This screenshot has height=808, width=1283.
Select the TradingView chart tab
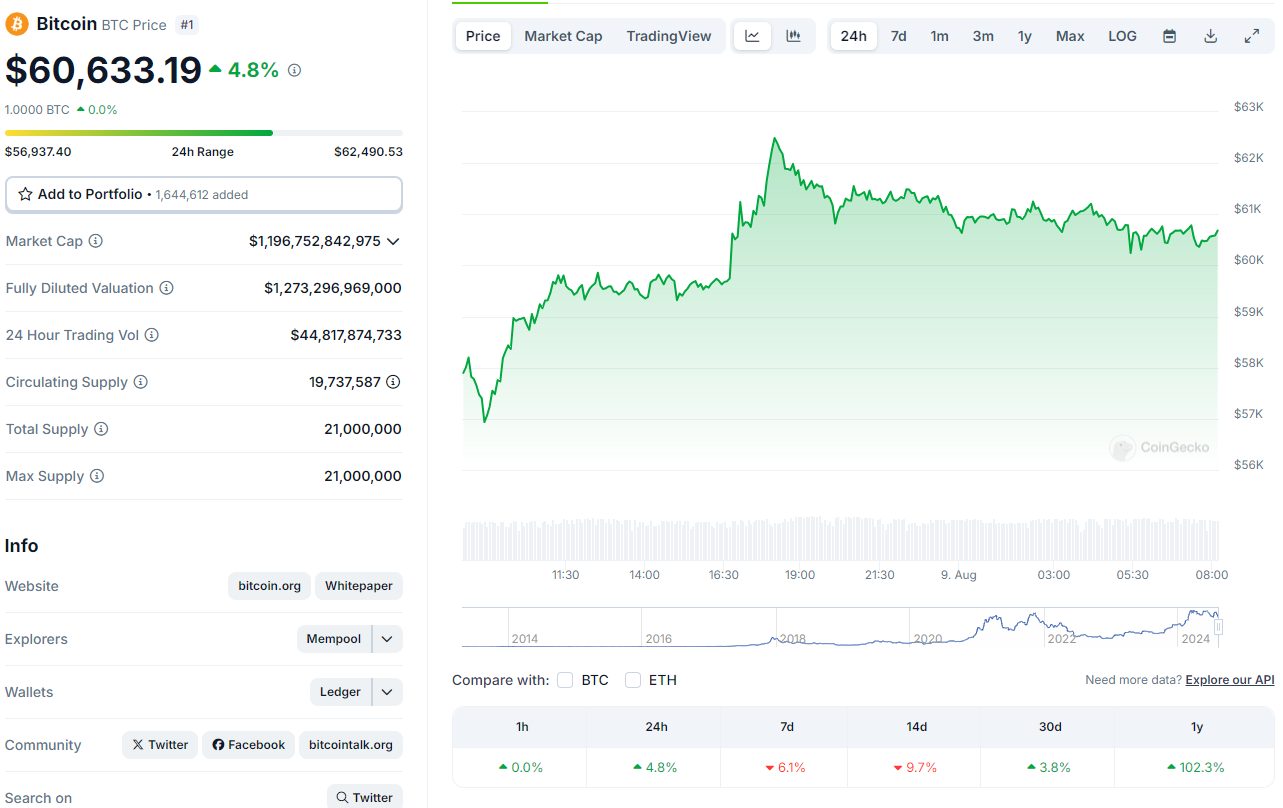(x=669, y=36)
